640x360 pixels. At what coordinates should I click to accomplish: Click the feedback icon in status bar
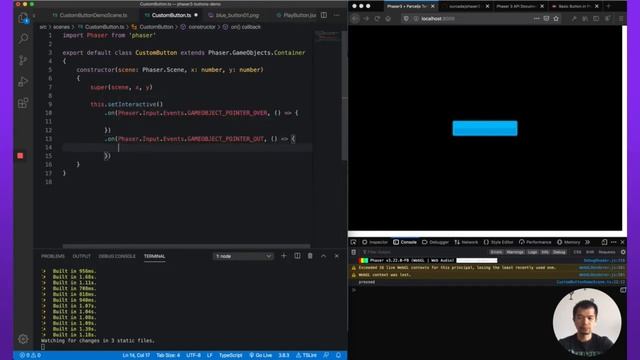[326, 355]
